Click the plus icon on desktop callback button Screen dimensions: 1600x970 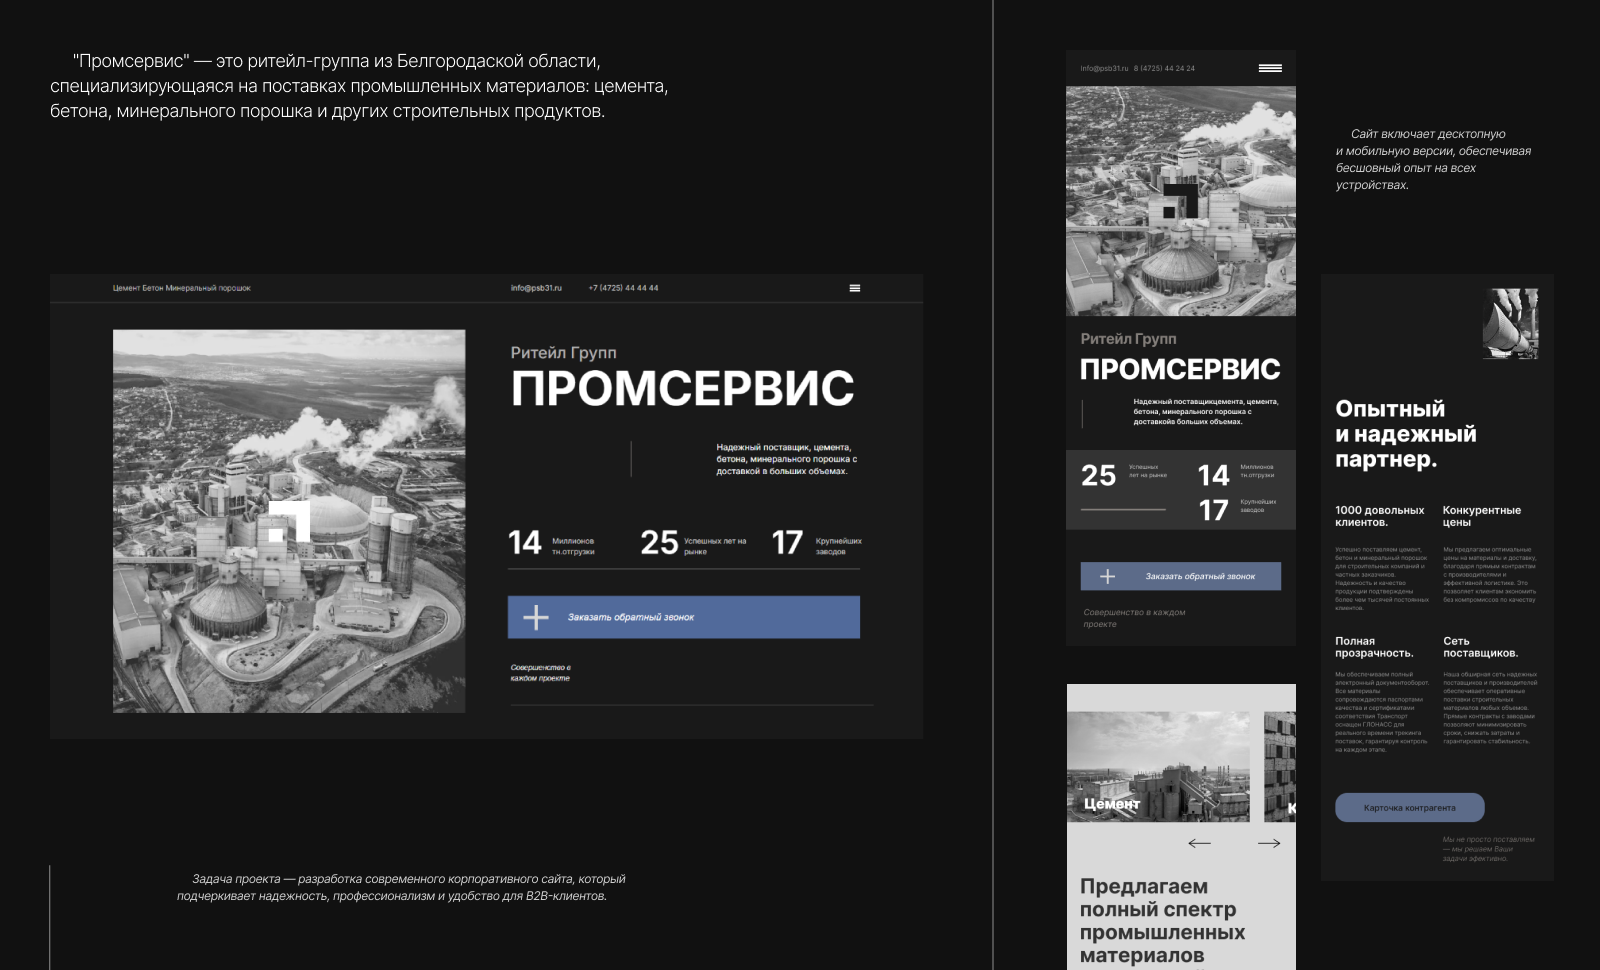537,617
